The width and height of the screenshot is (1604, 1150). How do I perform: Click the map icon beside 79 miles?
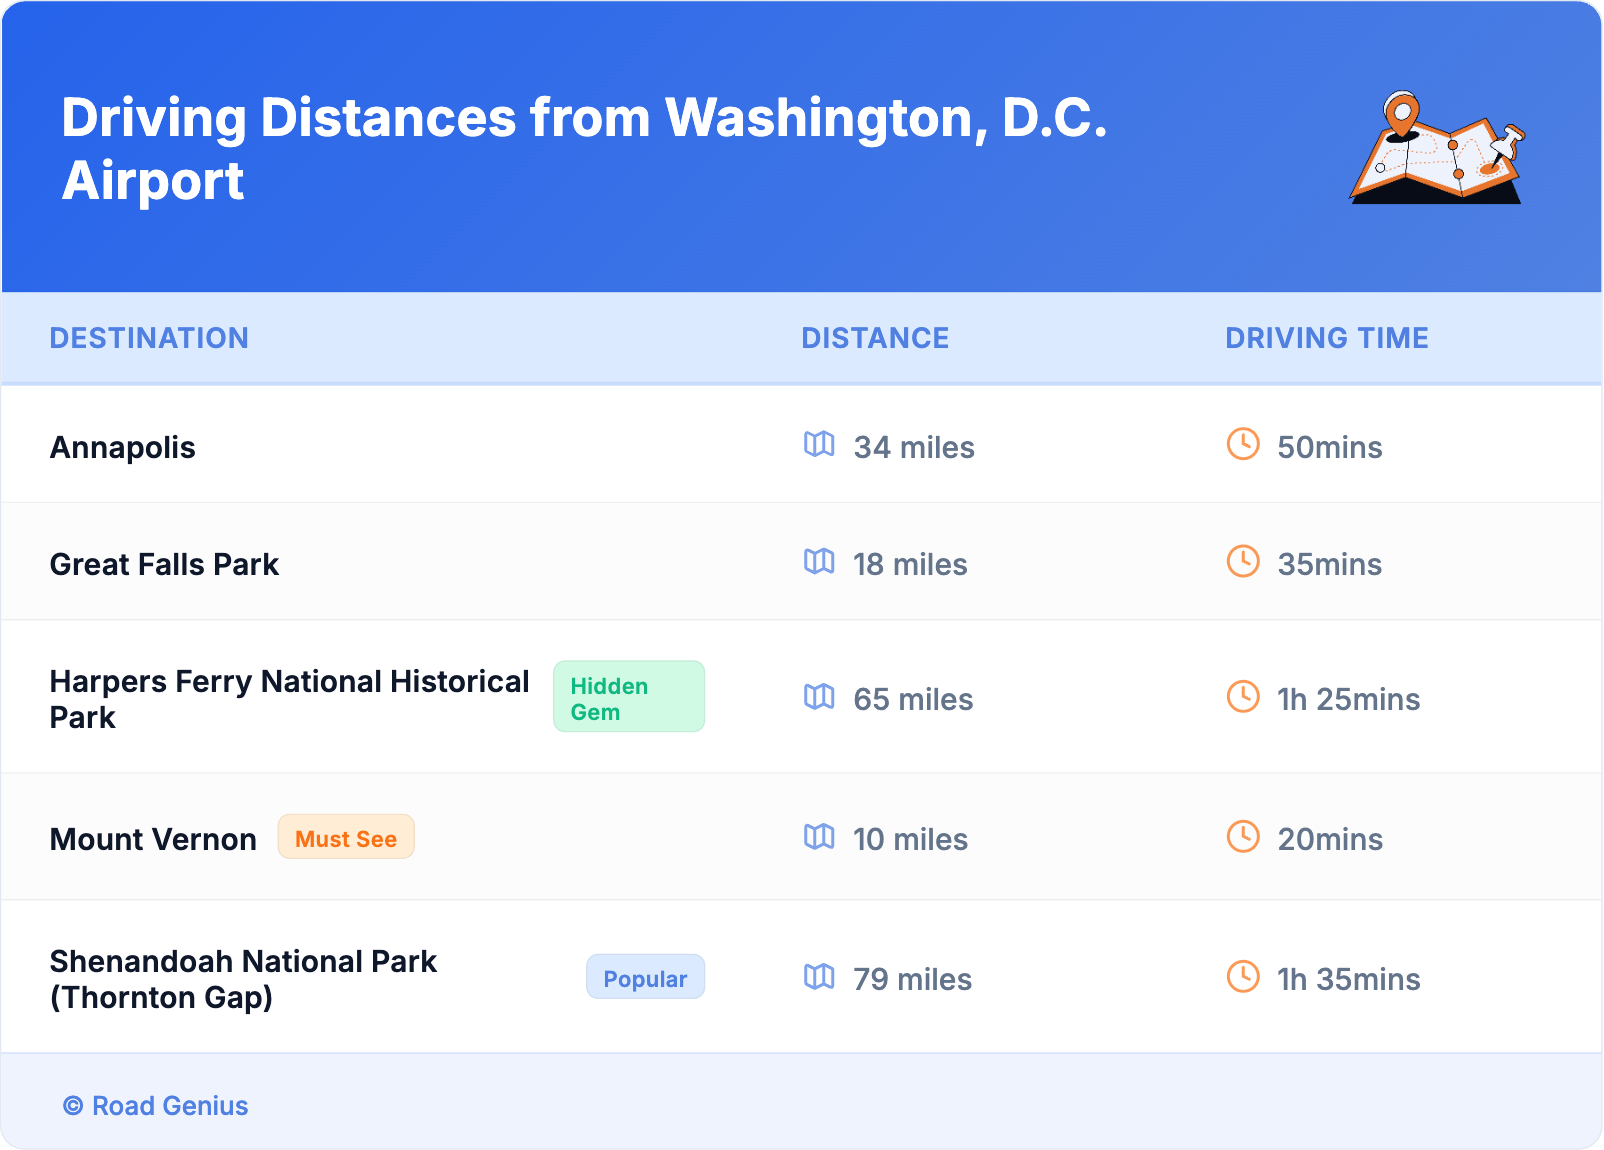819,977
